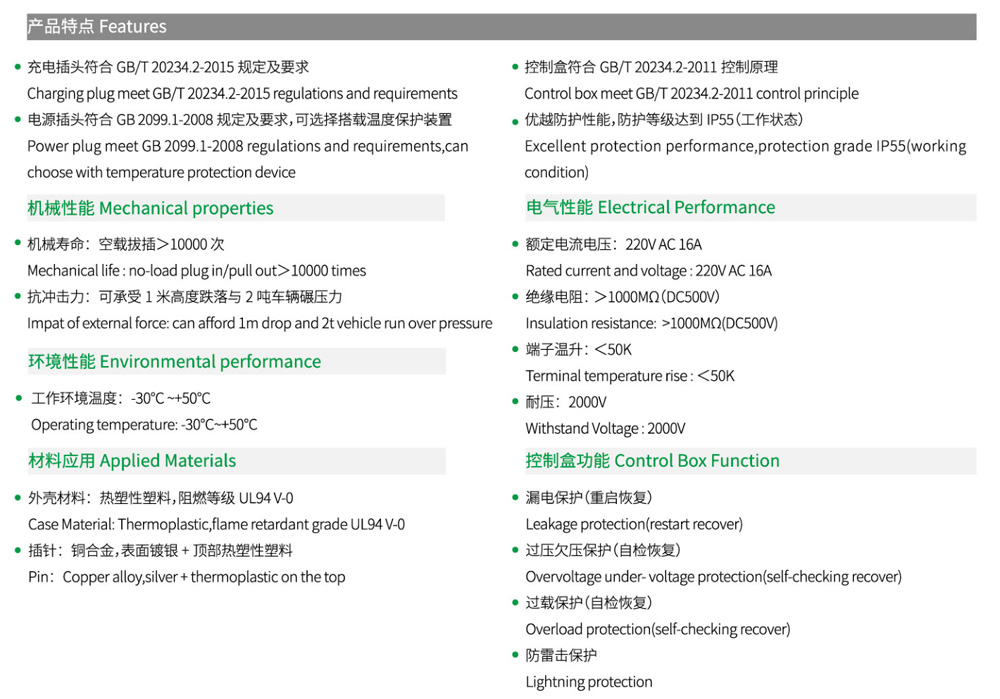Click '耐压: 2000V' line
1000x699 pixels.
coord(566,402)
